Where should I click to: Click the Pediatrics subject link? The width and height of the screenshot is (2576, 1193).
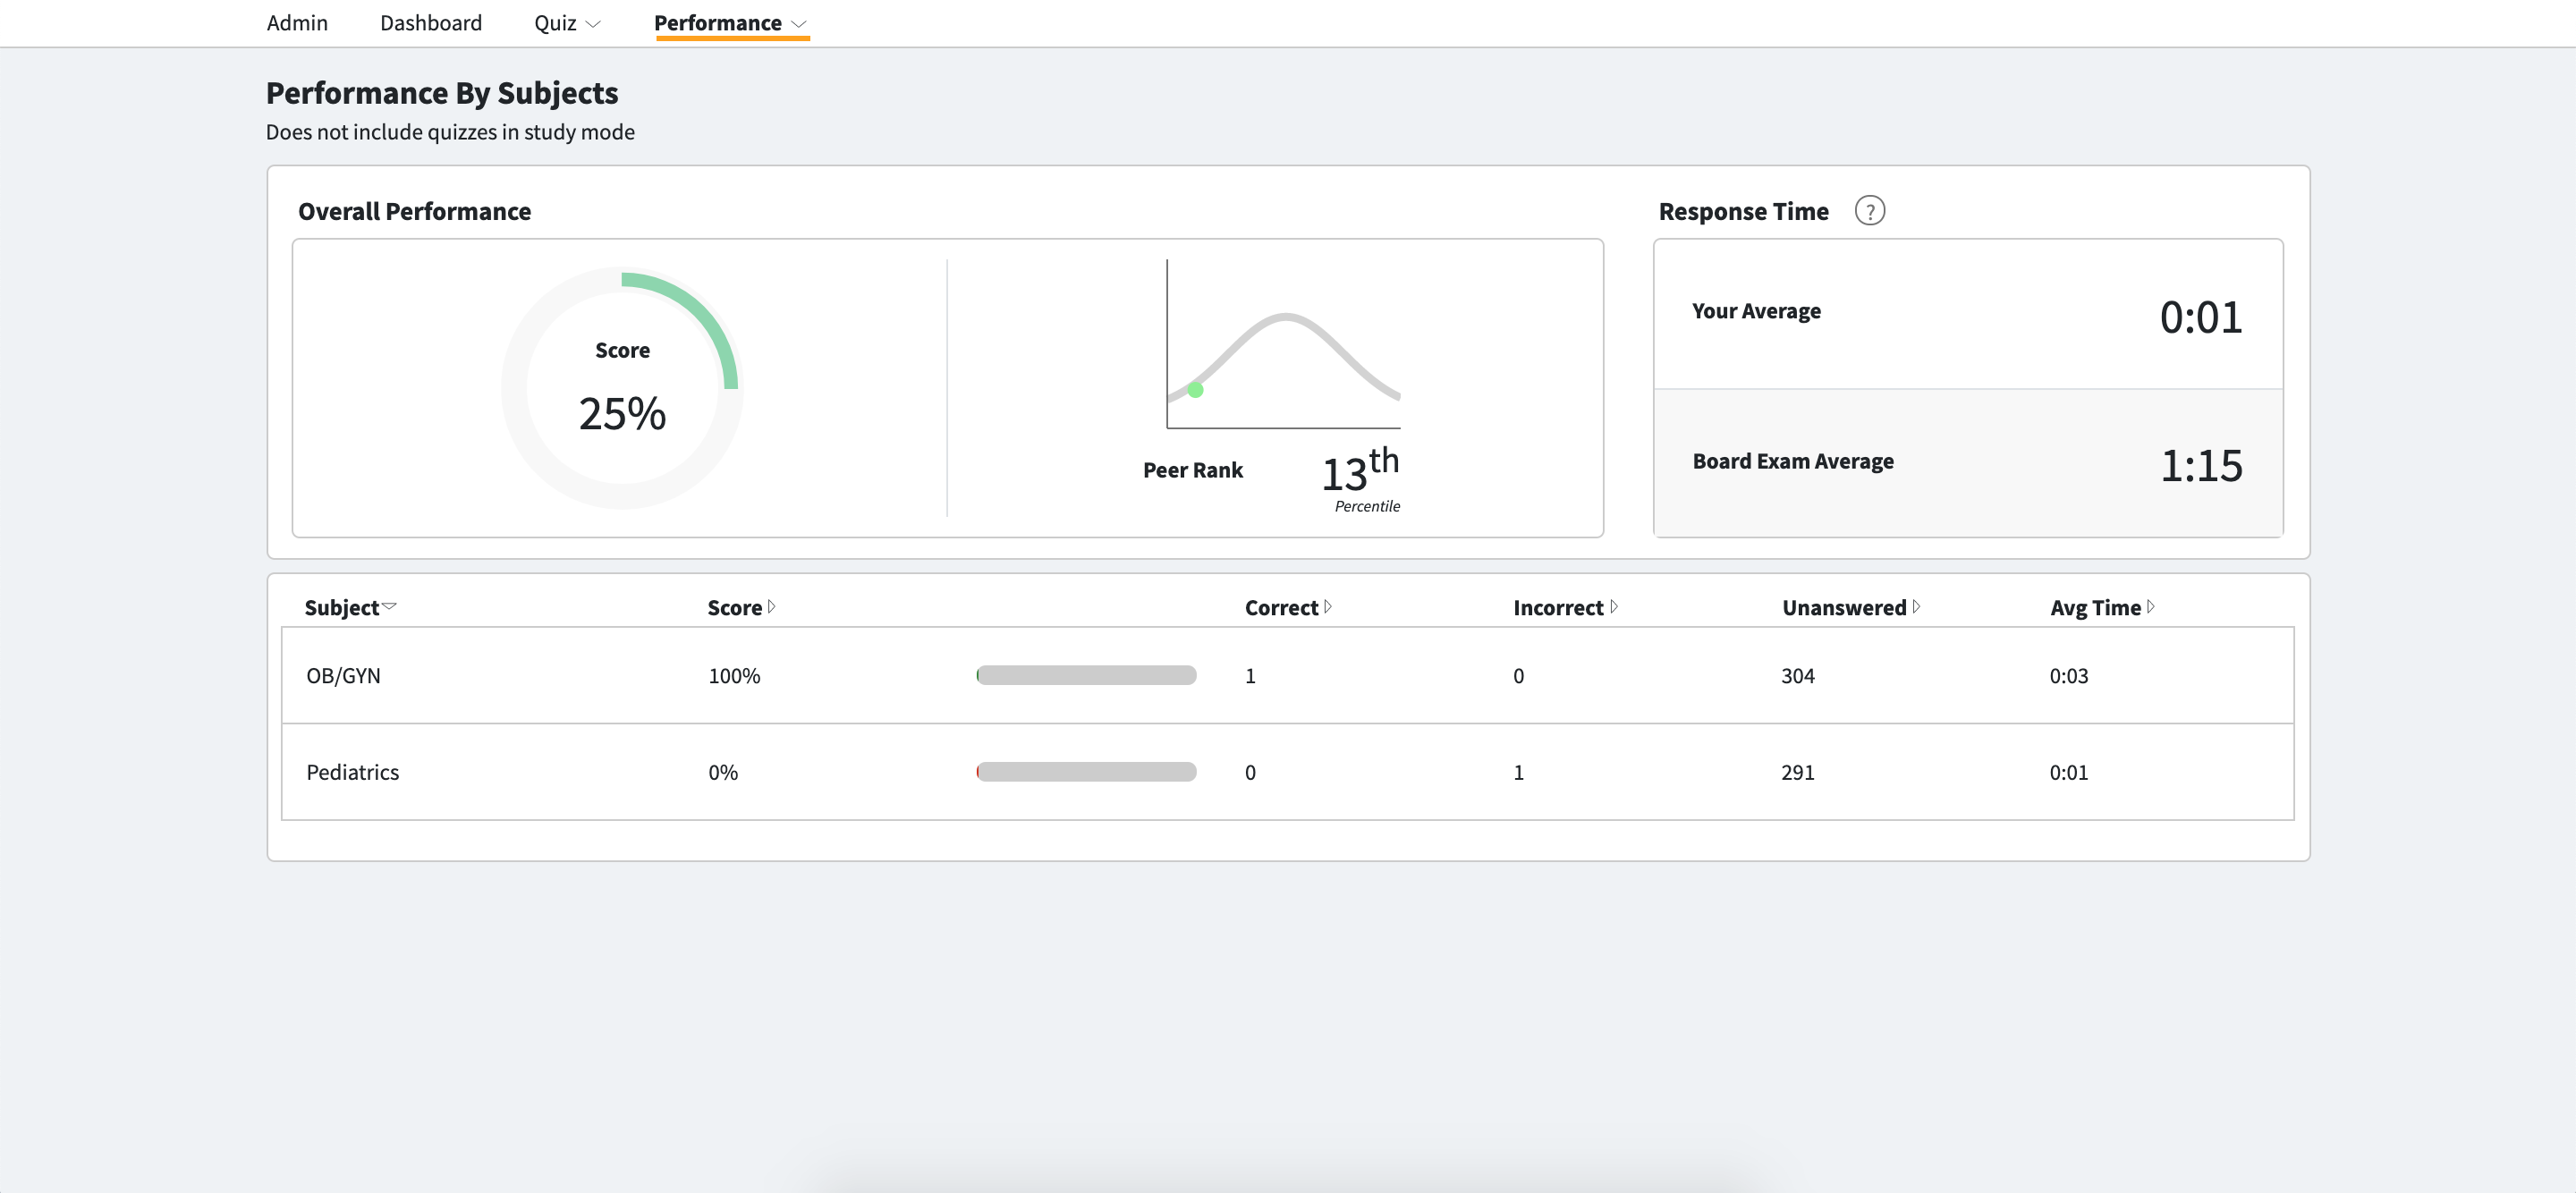click(x=352, y=771)
